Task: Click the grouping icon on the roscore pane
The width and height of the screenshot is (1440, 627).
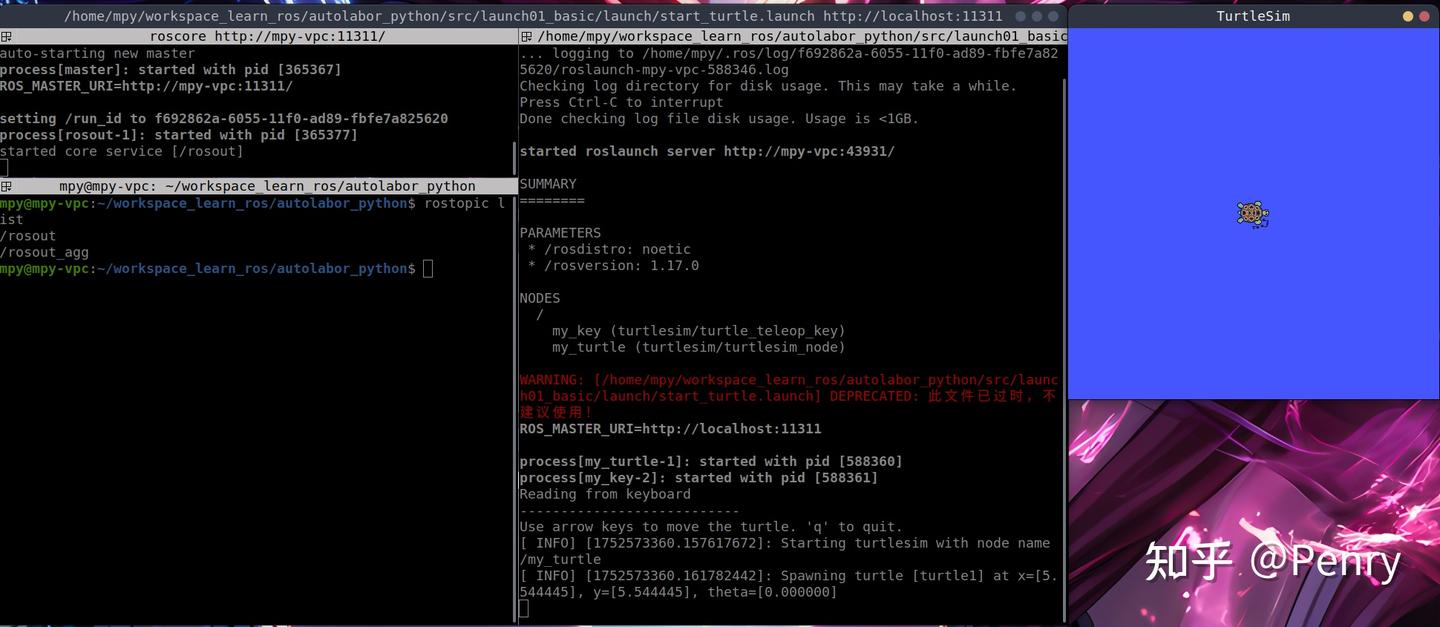Action: pos(6,36)
